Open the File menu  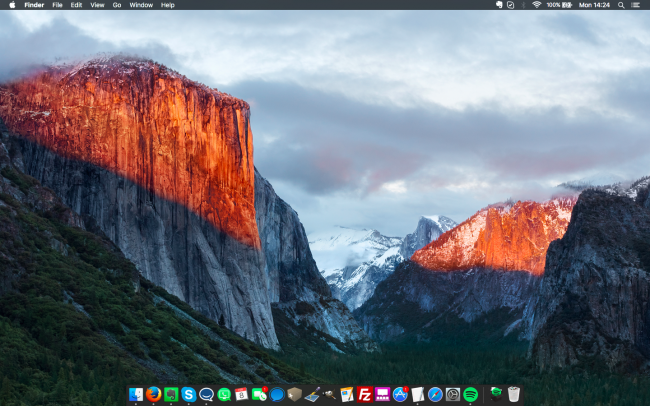(x=57, y=5)
